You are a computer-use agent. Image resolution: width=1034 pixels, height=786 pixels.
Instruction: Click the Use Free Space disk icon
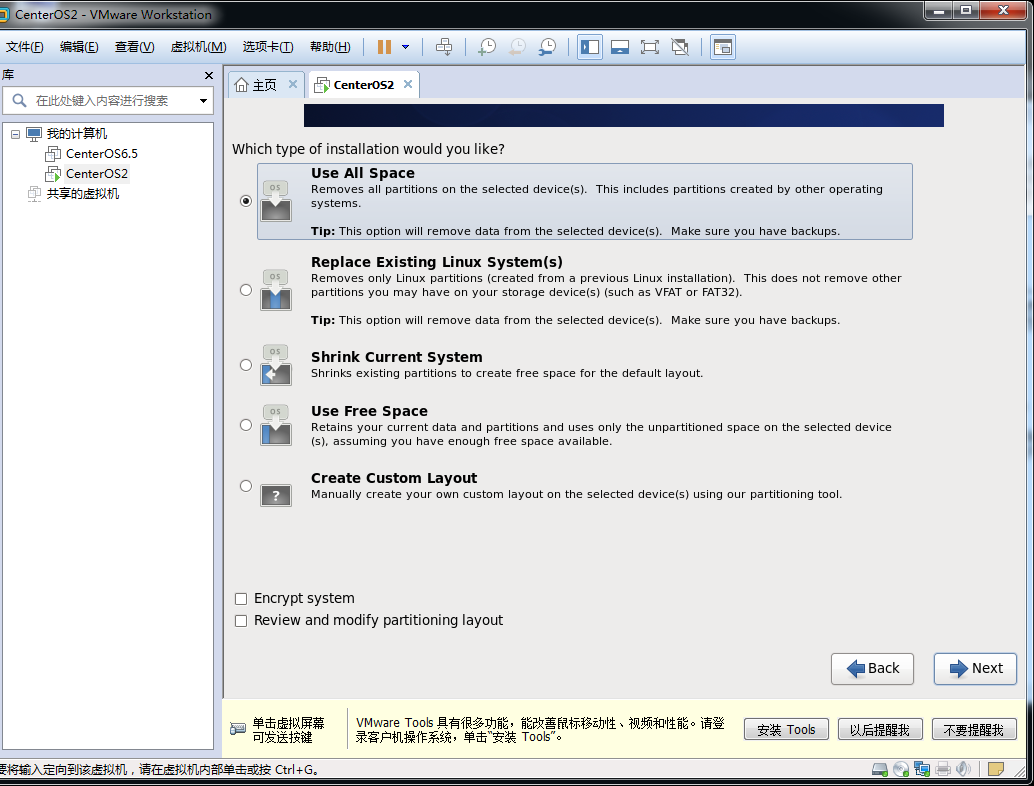[x=276, y=425]
